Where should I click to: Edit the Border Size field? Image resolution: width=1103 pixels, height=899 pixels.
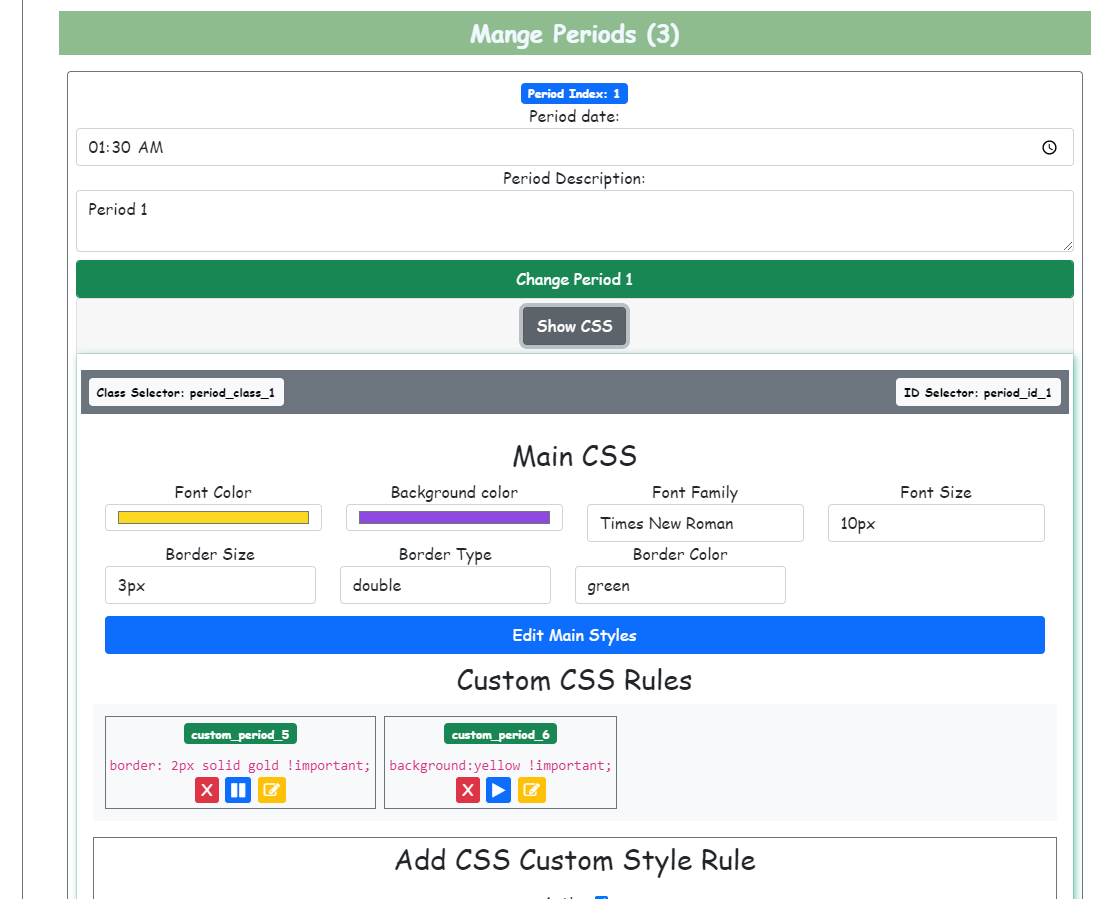click(x=210, y=585)
